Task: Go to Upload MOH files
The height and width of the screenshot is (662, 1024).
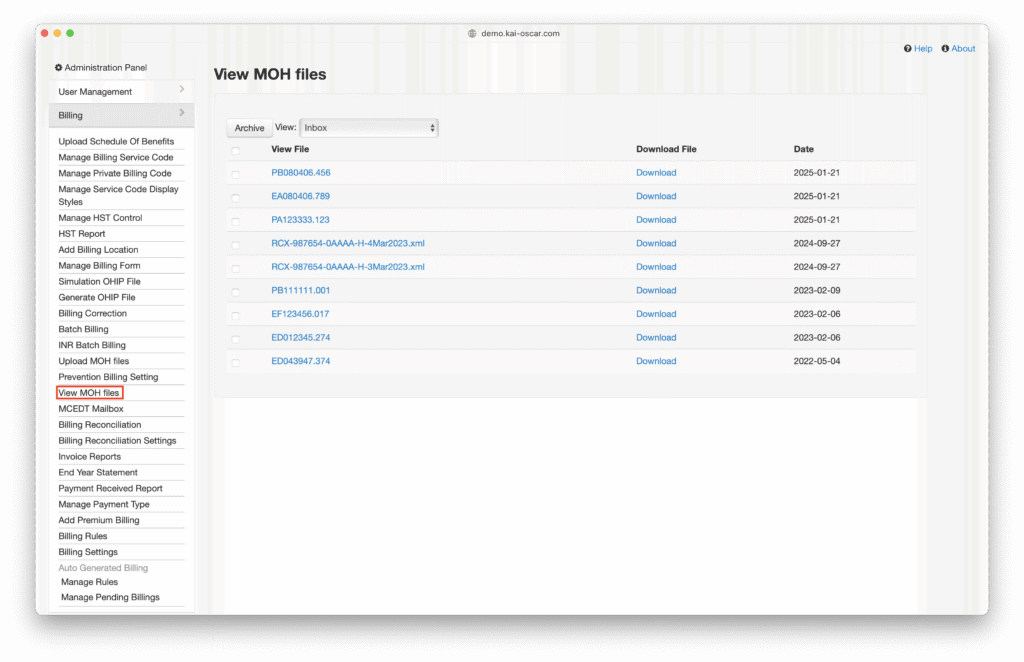Action: pos(94,361)
